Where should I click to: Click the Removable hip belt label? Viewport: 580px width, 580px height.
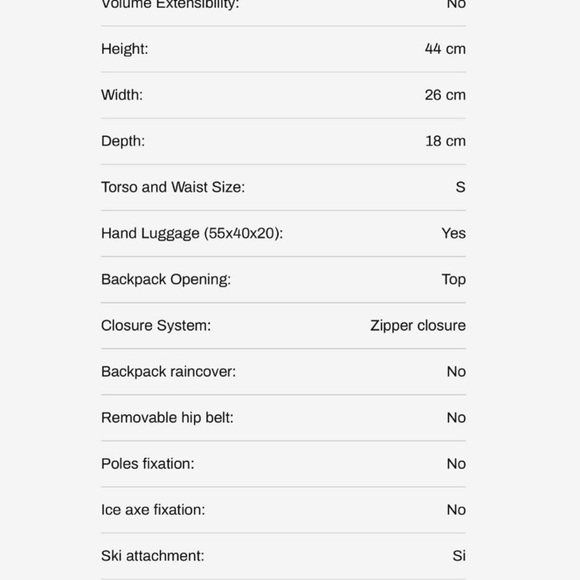tap(167, 418)
